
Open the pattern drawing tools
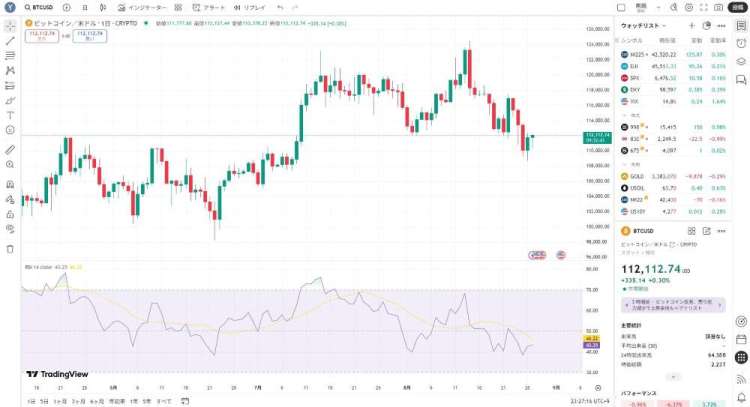[x=10, y=71]
